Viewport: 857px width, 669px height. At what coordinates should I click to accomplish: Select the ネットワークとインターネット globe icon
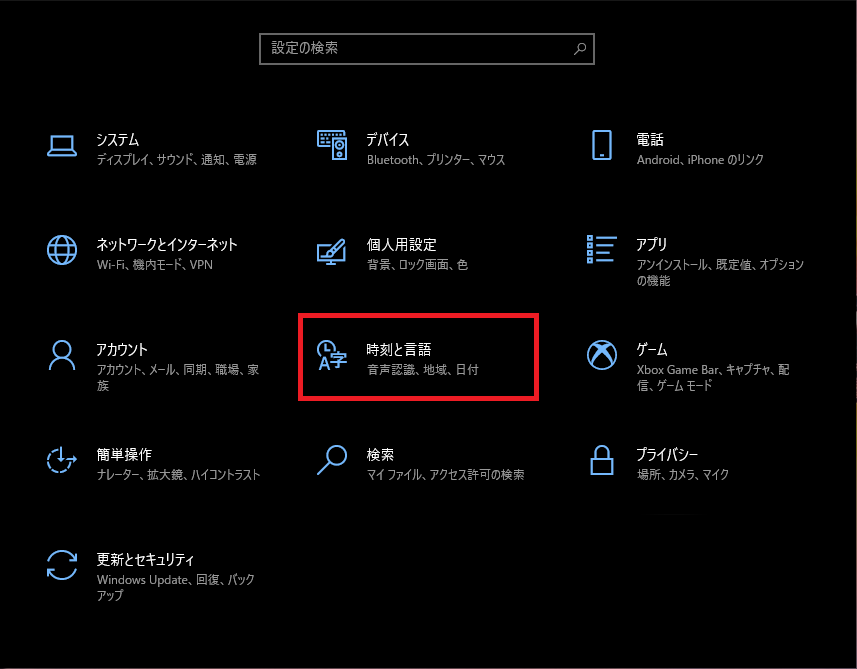(62, 250)
